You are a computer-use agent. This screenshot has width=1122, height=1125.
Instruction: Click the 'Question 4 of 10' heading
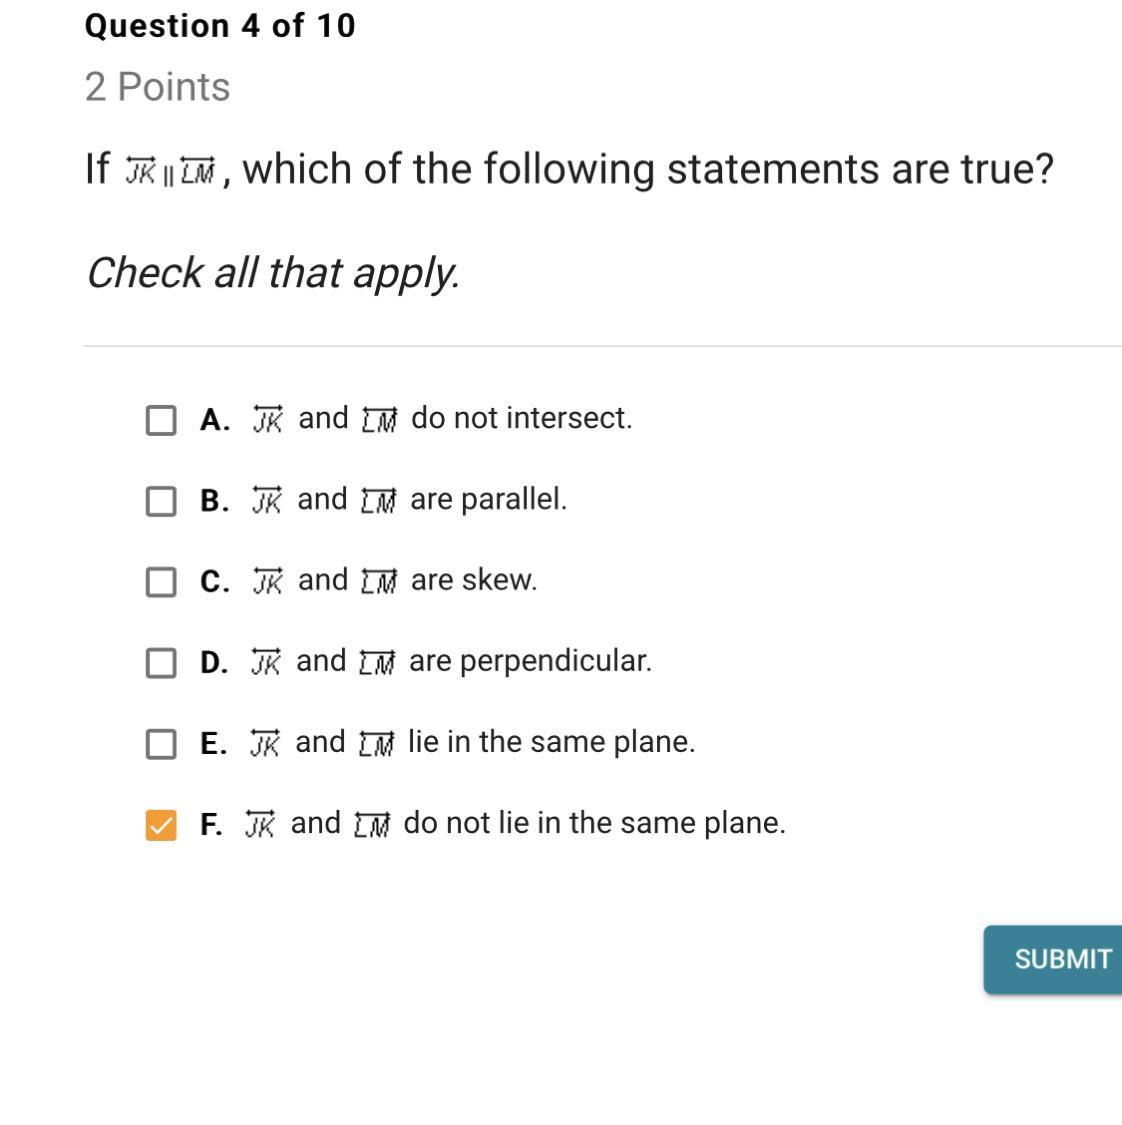coord(220,26)
